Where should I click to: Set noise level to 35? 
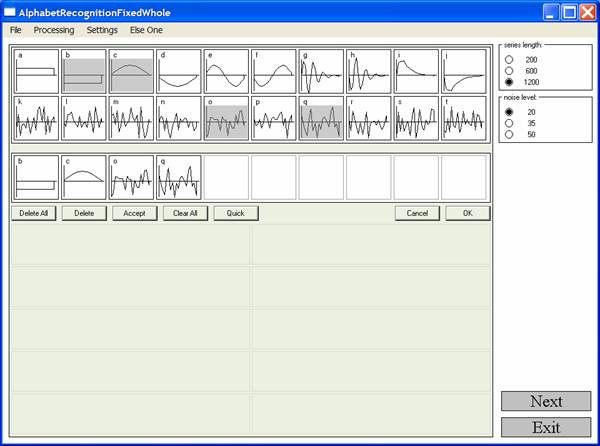pyautogui.click(x=509, y=123)
